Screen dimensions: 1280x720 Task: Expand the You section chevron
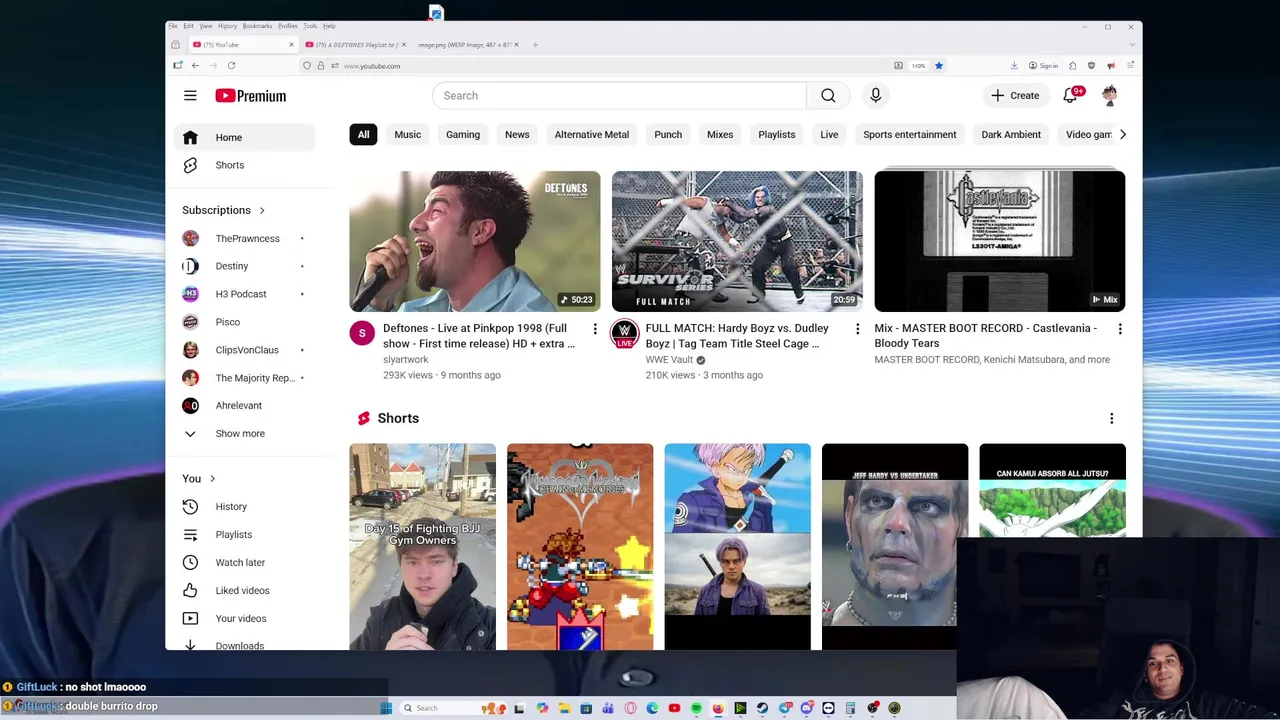point(212,479)
